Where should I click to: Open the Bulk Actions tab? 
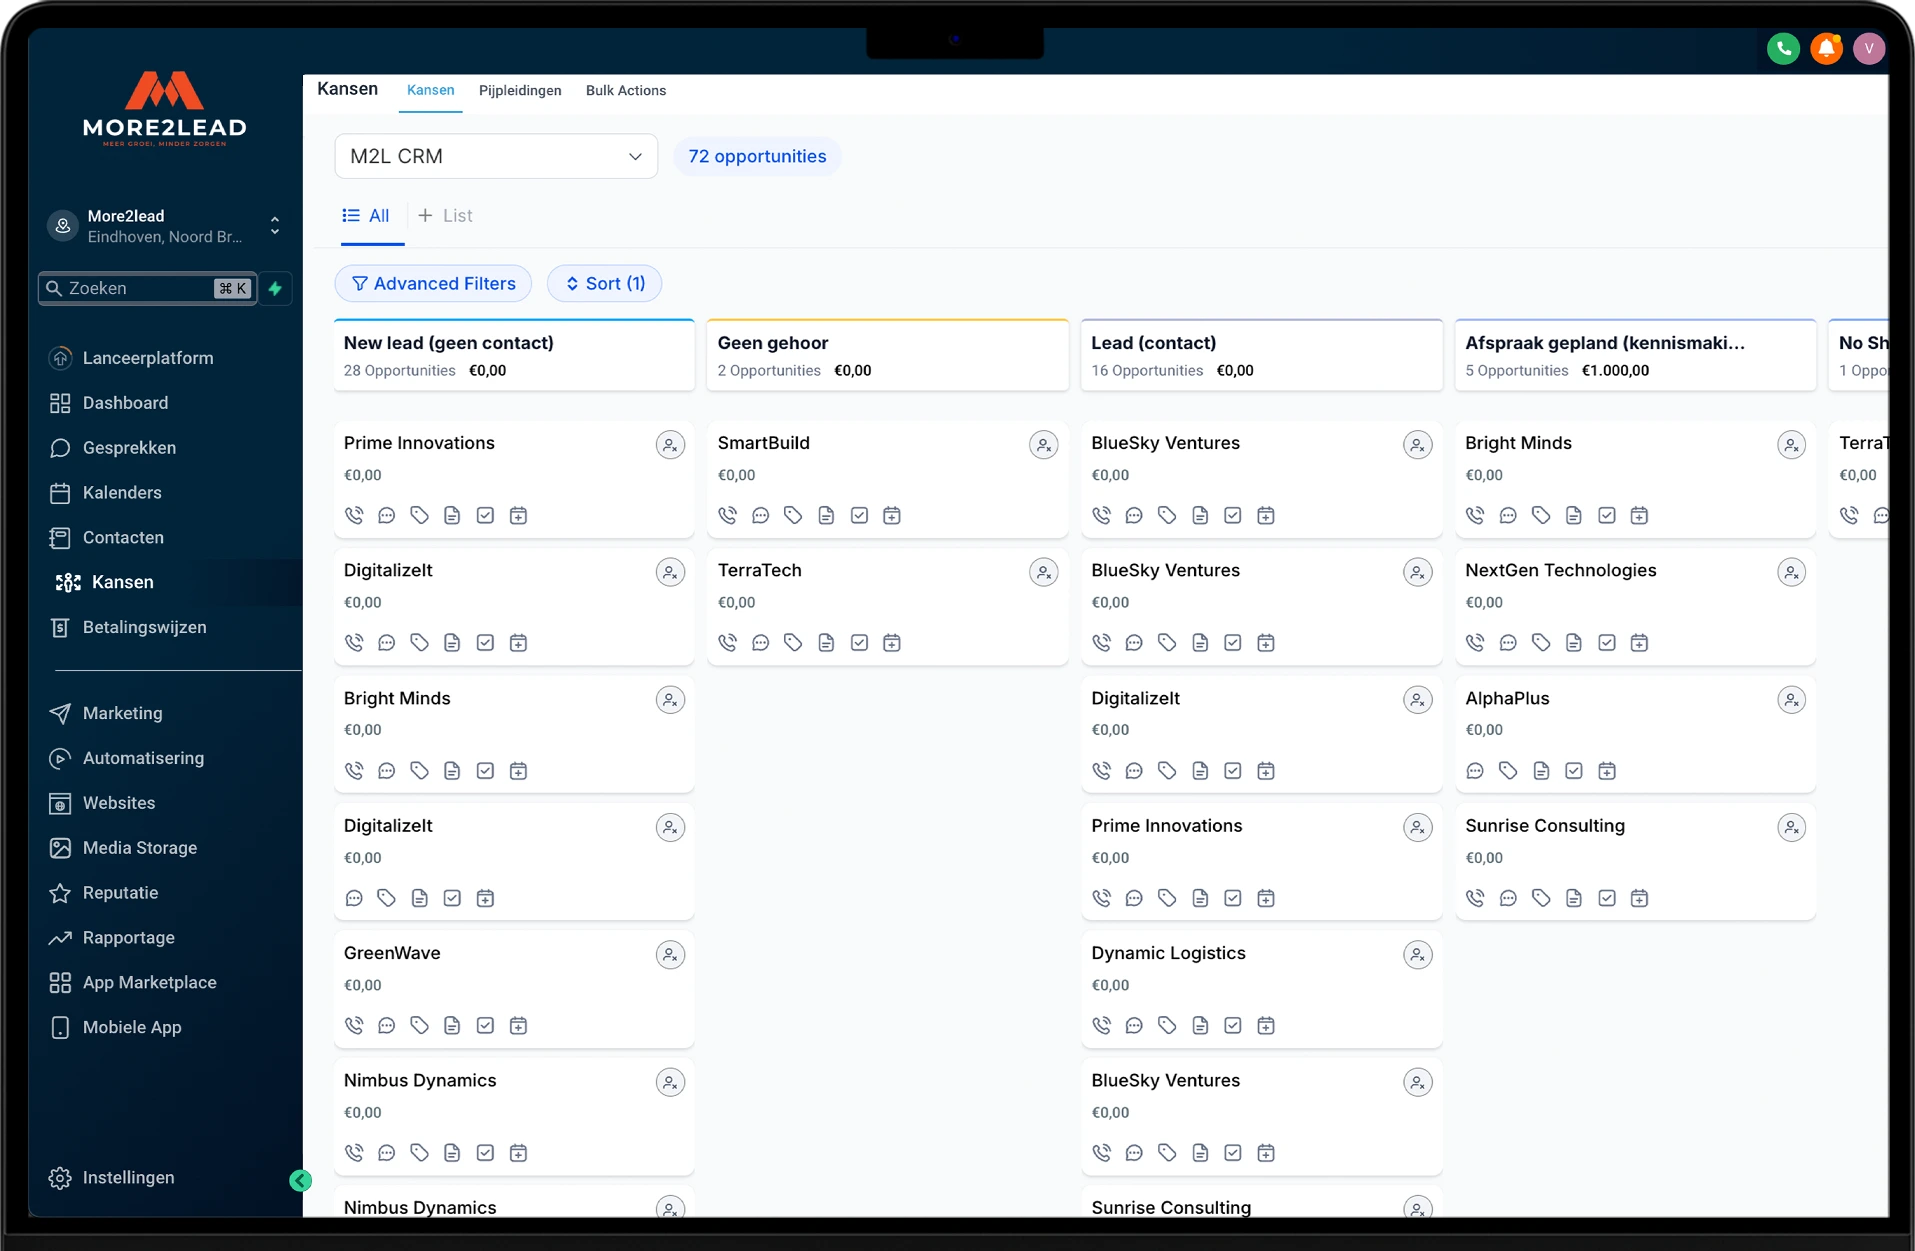tap(625, 91)
